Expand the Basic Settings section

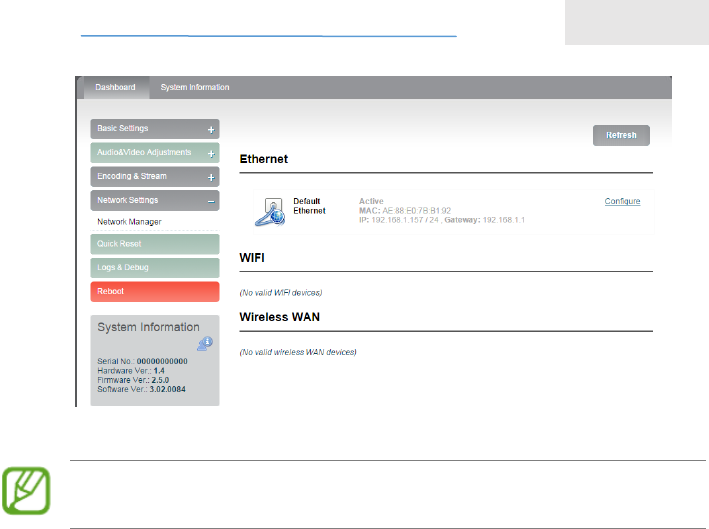point(155,129)
